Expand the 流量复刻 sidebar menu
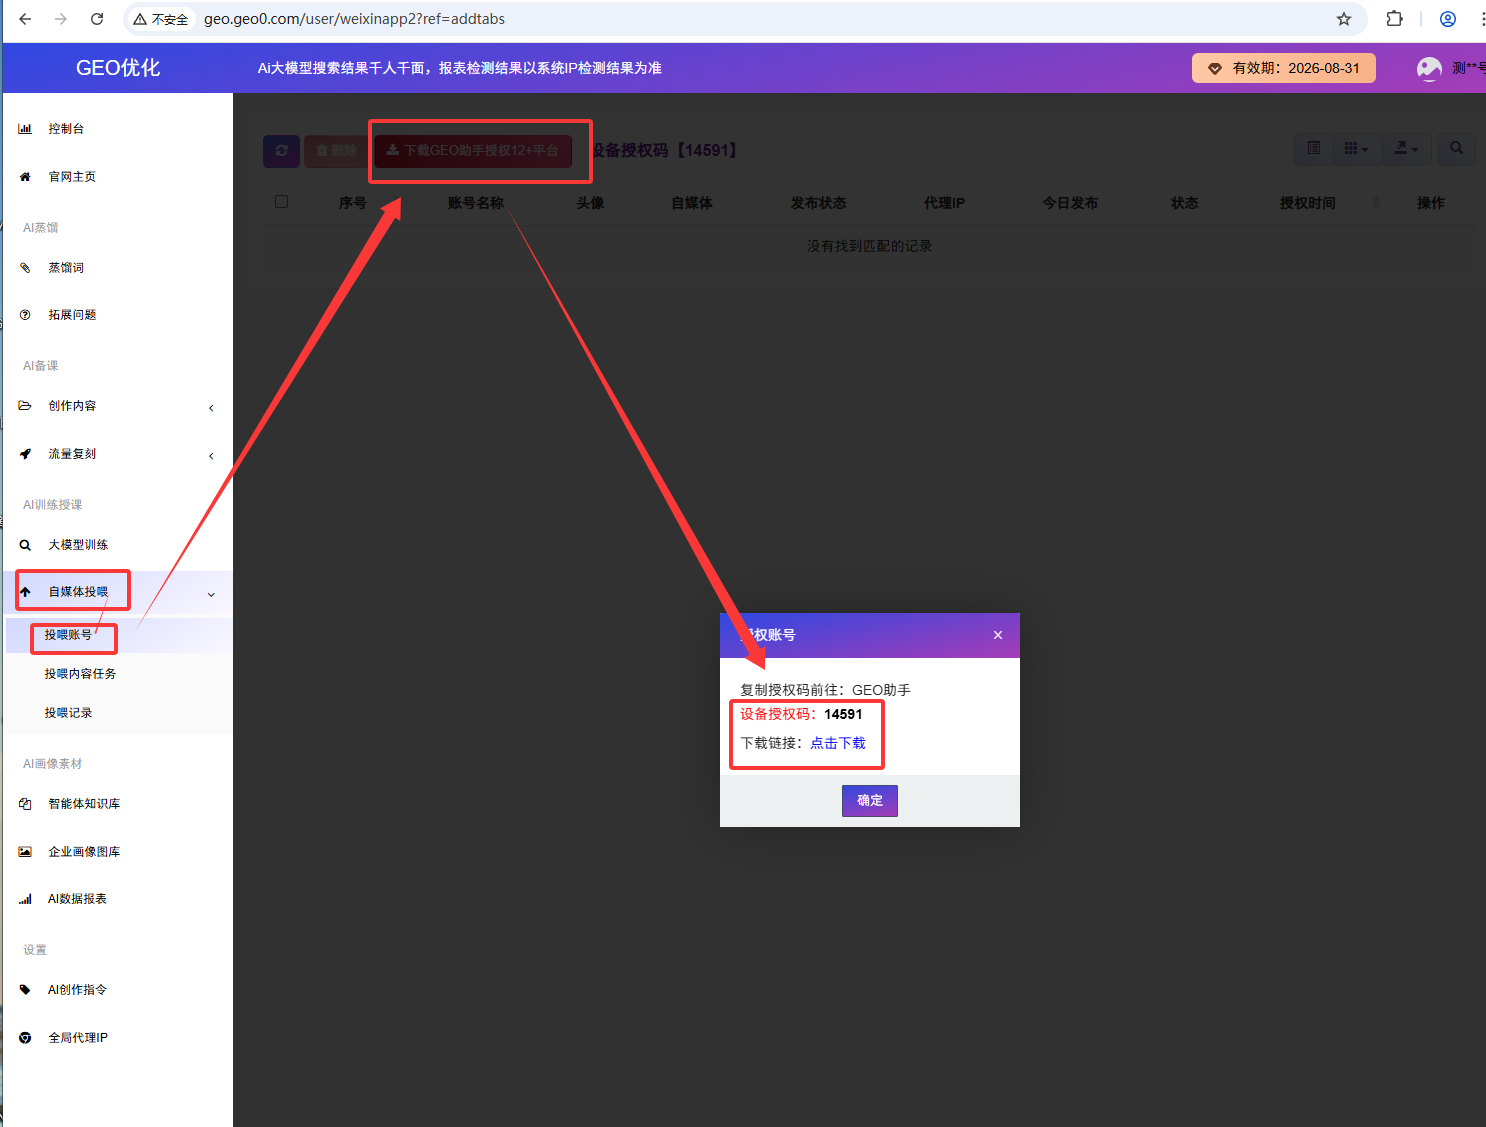The image size is (1486, 1127). [x=73, y=454]
